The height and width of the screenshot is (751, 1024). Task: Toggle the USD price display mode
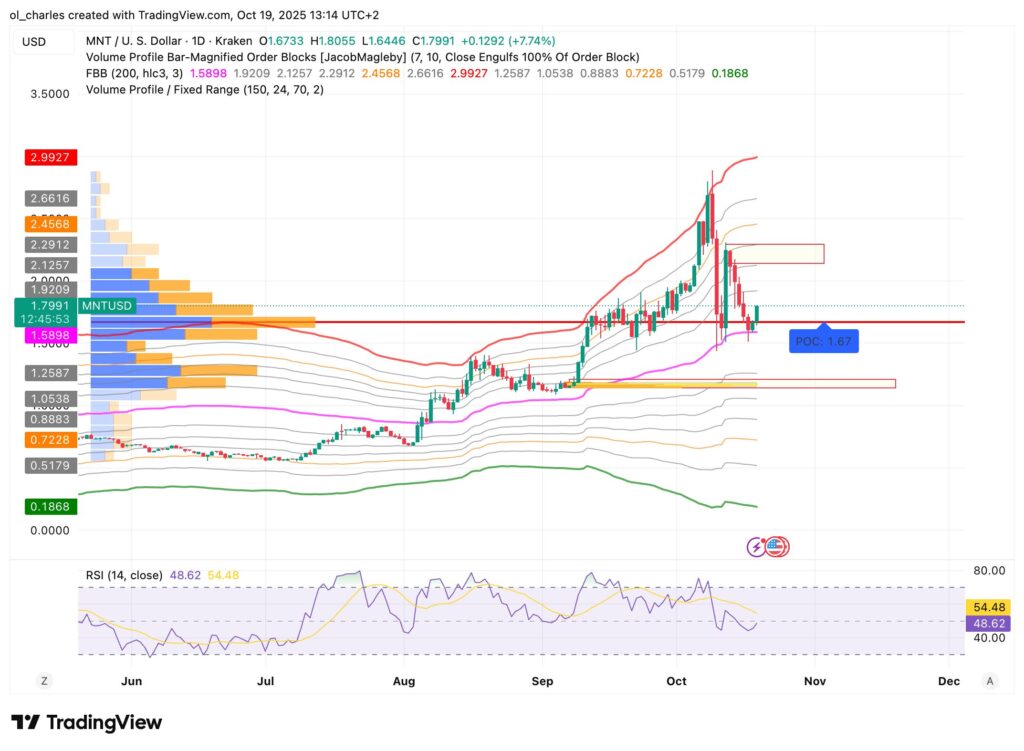34,41
